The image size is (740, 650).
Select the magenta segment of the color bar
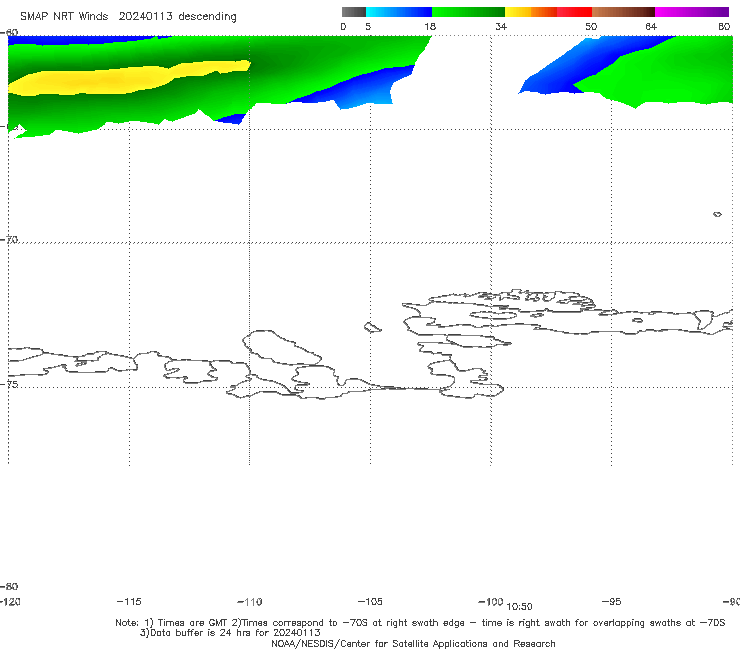pos(692,12)
